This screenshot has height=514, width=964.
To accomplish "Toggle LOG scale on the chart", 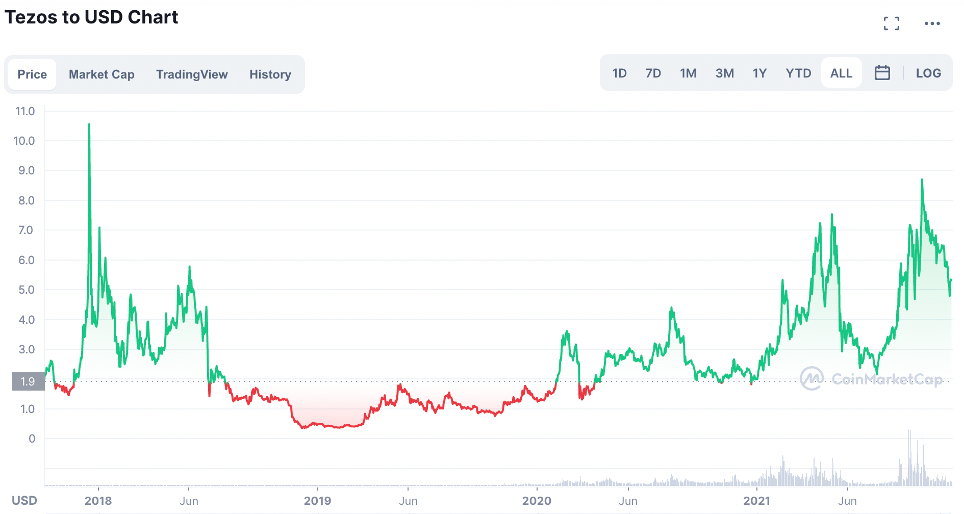I will tap(928, 73).
